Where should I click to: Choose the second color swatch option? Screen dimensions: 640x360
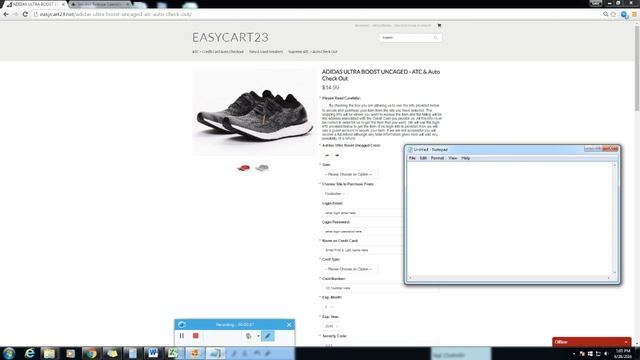pos(337,155)
